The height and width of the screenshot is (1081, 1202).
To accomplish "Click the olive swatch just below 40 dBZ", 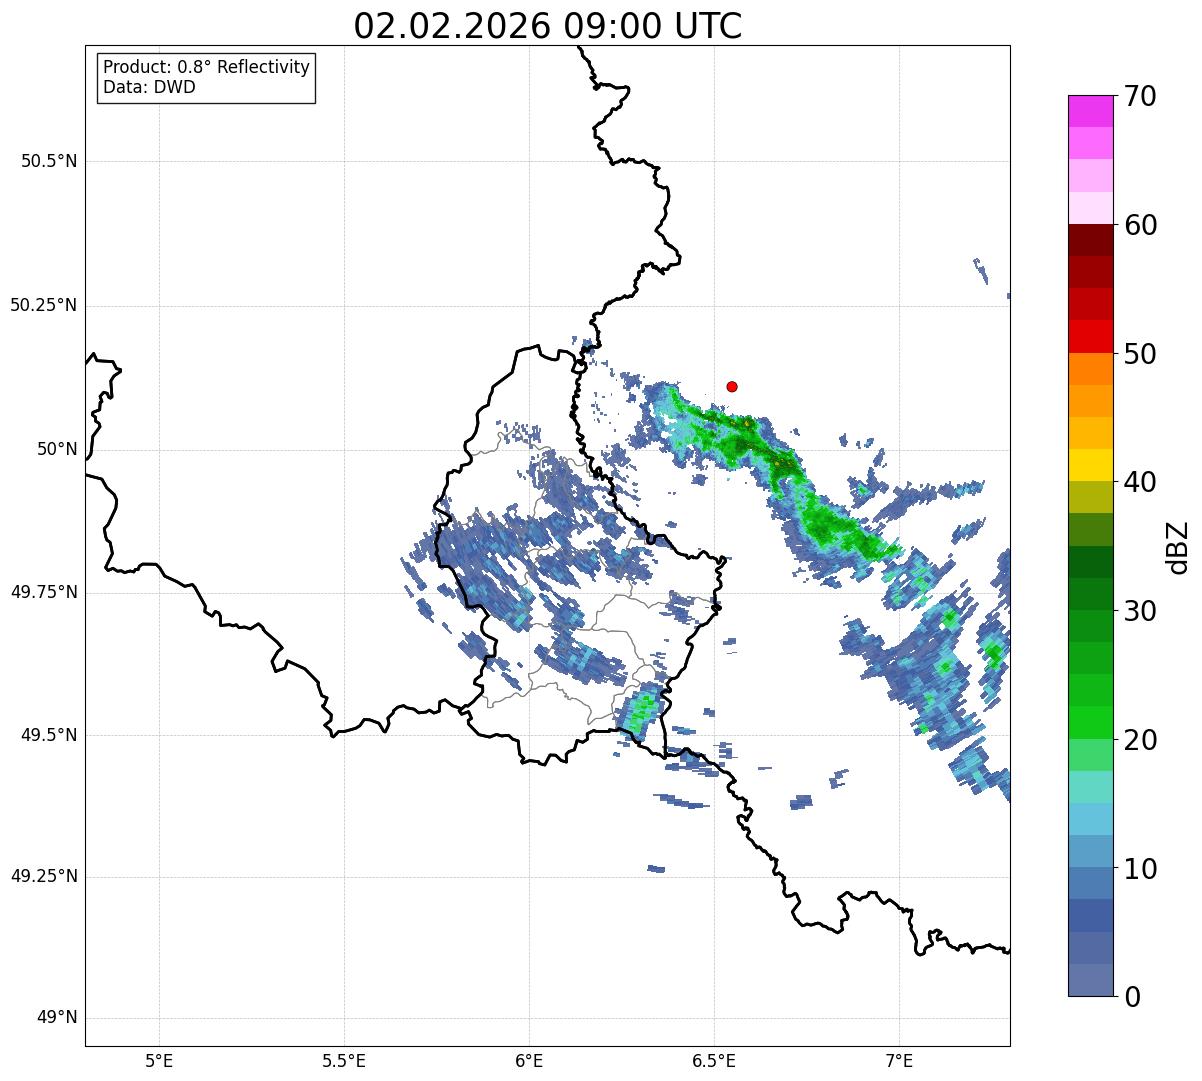I will pyautogui.click(x=1090, y=497).
